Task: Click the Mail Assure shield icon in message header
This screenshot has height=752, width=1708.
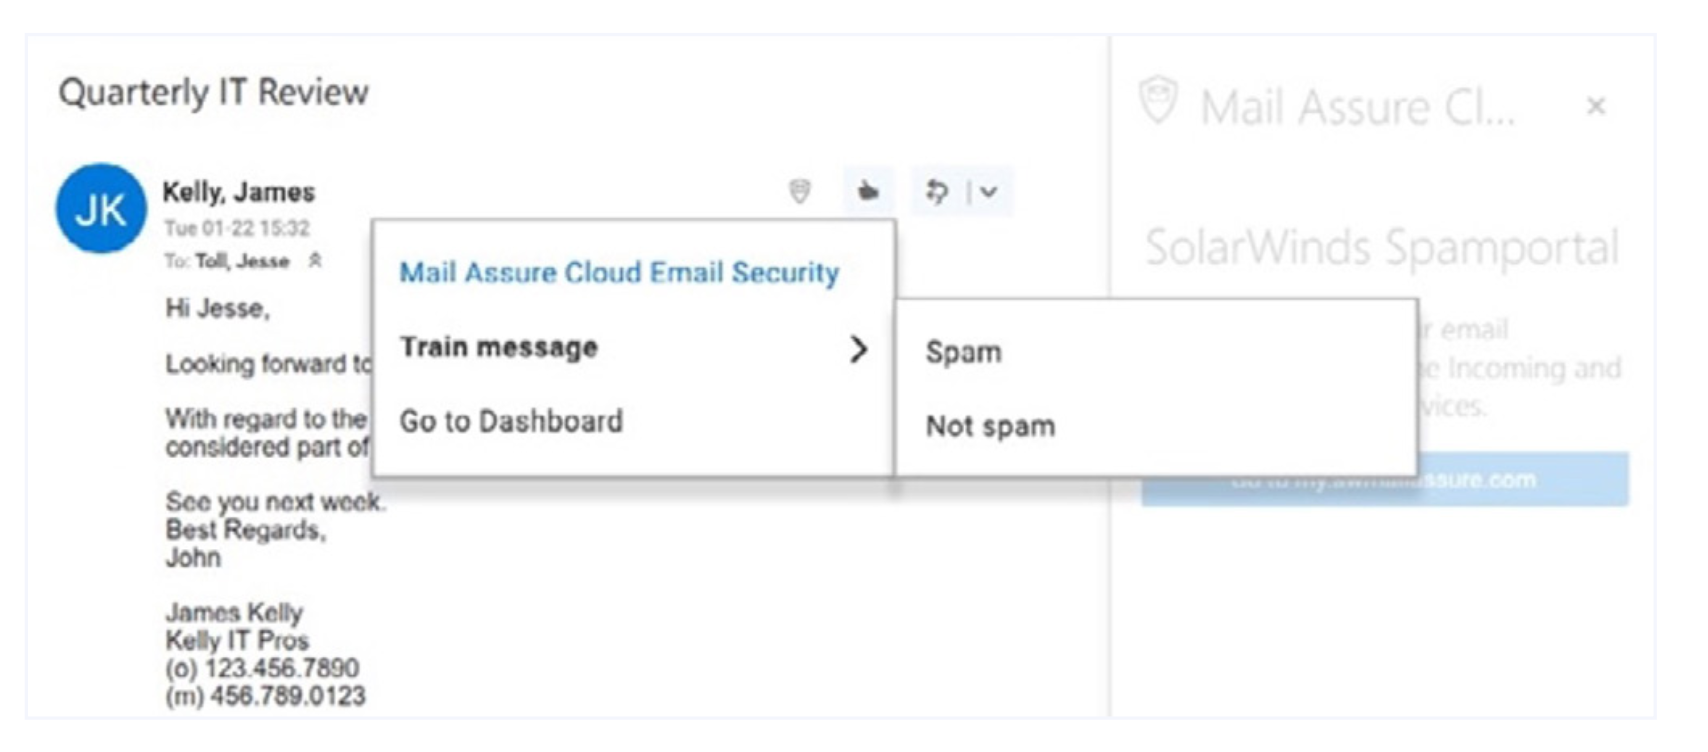Action: 800,190
